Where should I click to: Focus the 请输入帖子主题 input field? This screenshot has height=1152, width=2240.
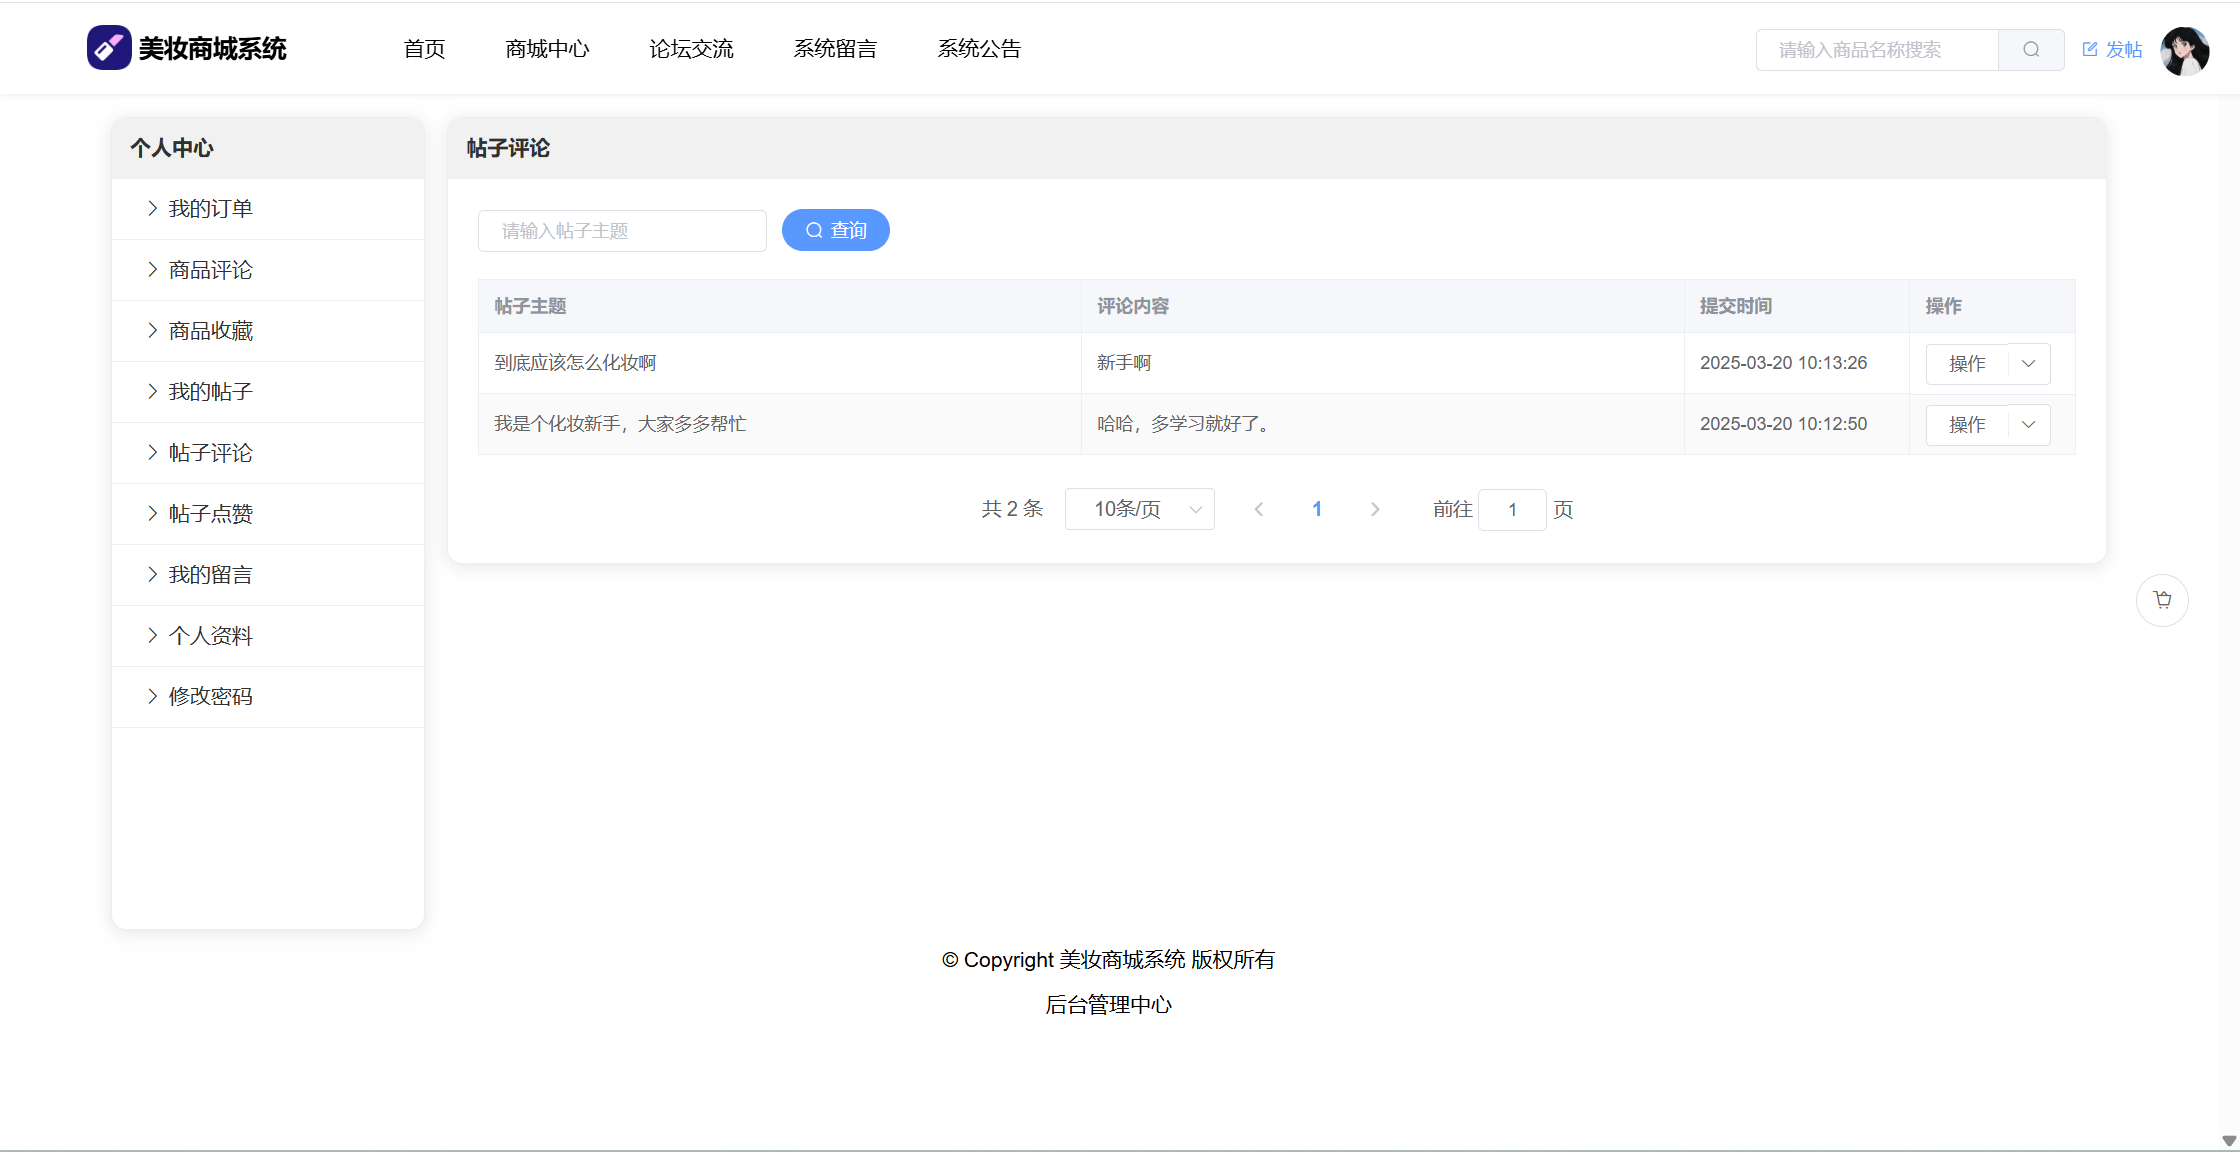[x=622, y=231]
